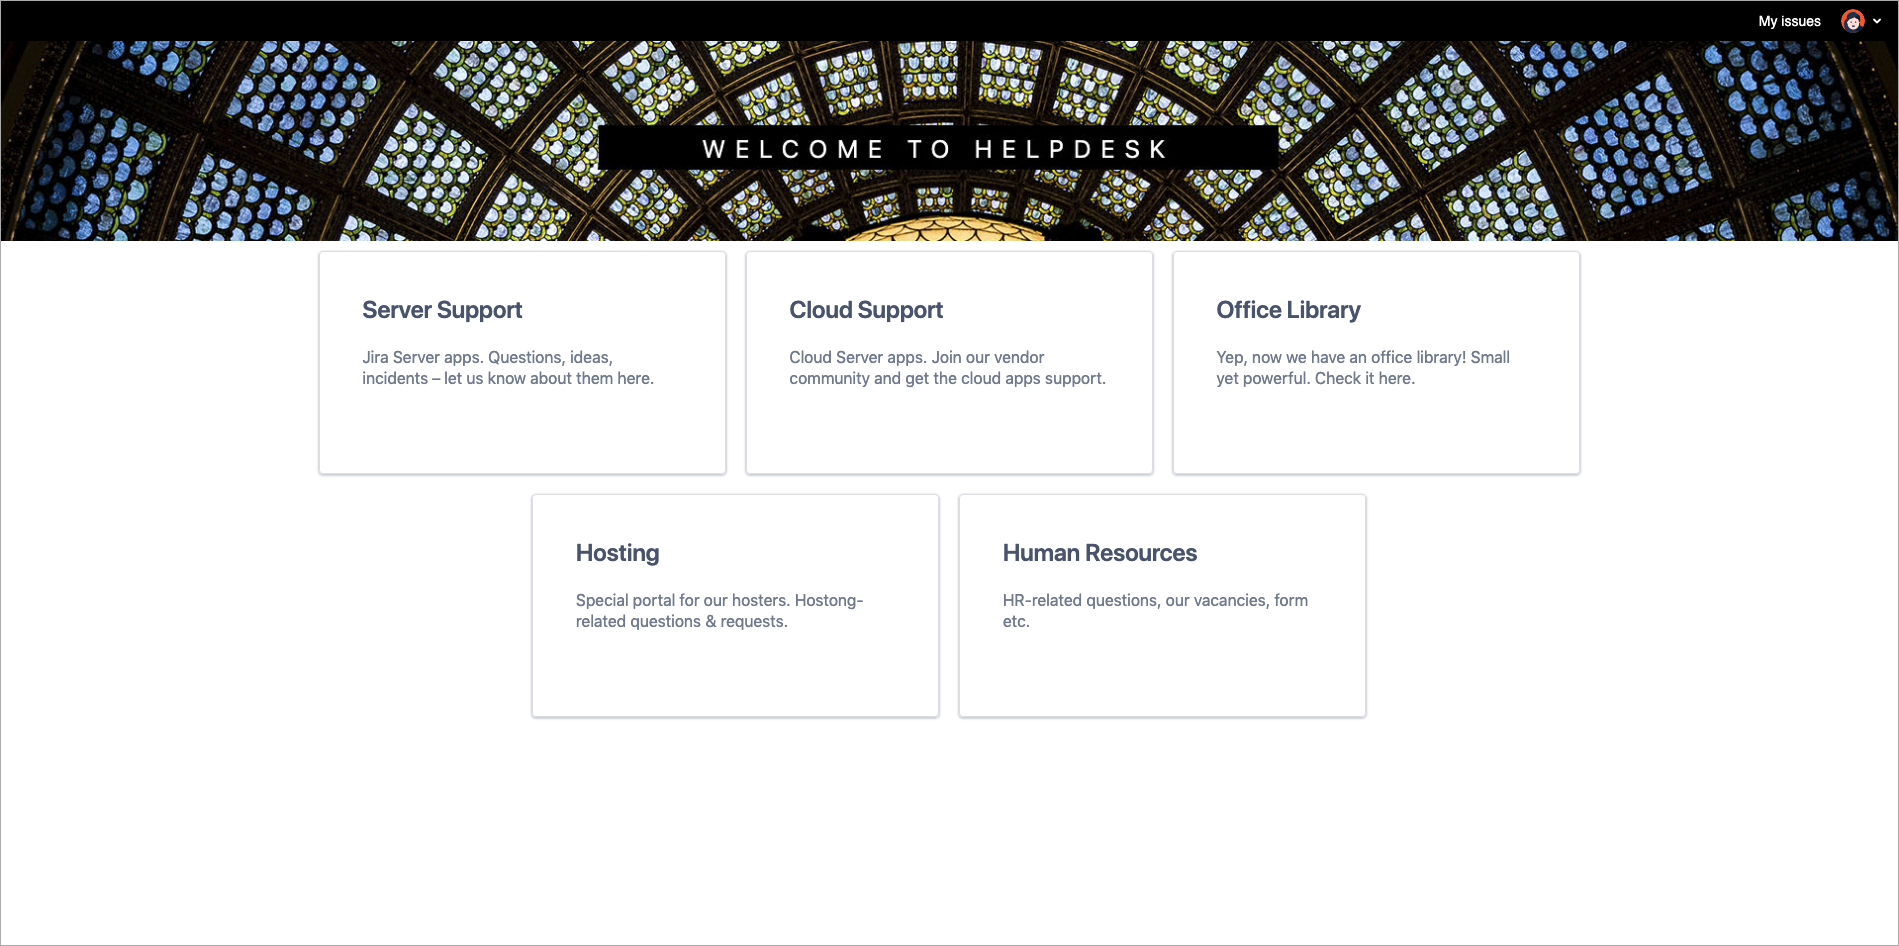
Task: Click the Welcome to Helpdesk banner title
Action: click(x=937, y=149)
